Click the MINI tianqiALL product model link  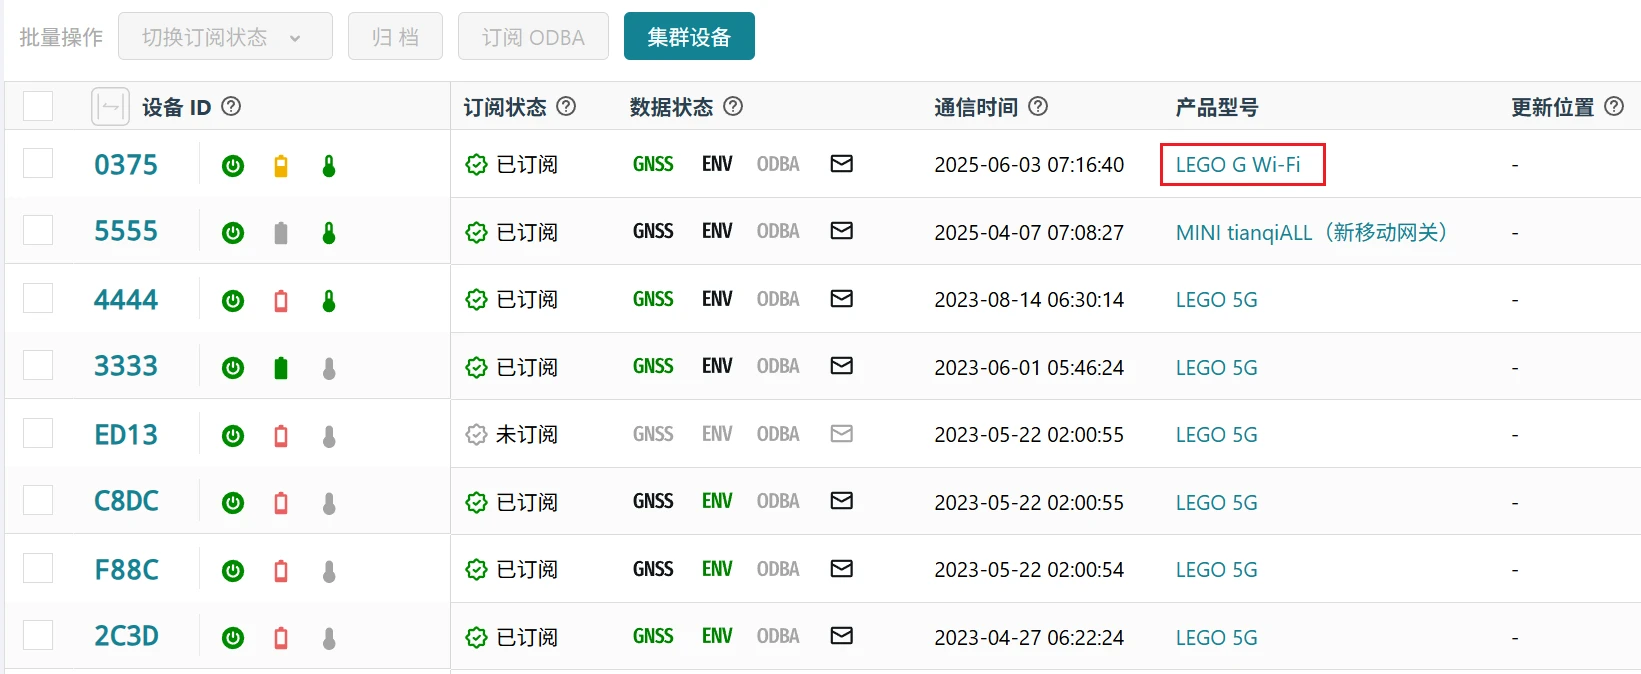coord(1311,233)
